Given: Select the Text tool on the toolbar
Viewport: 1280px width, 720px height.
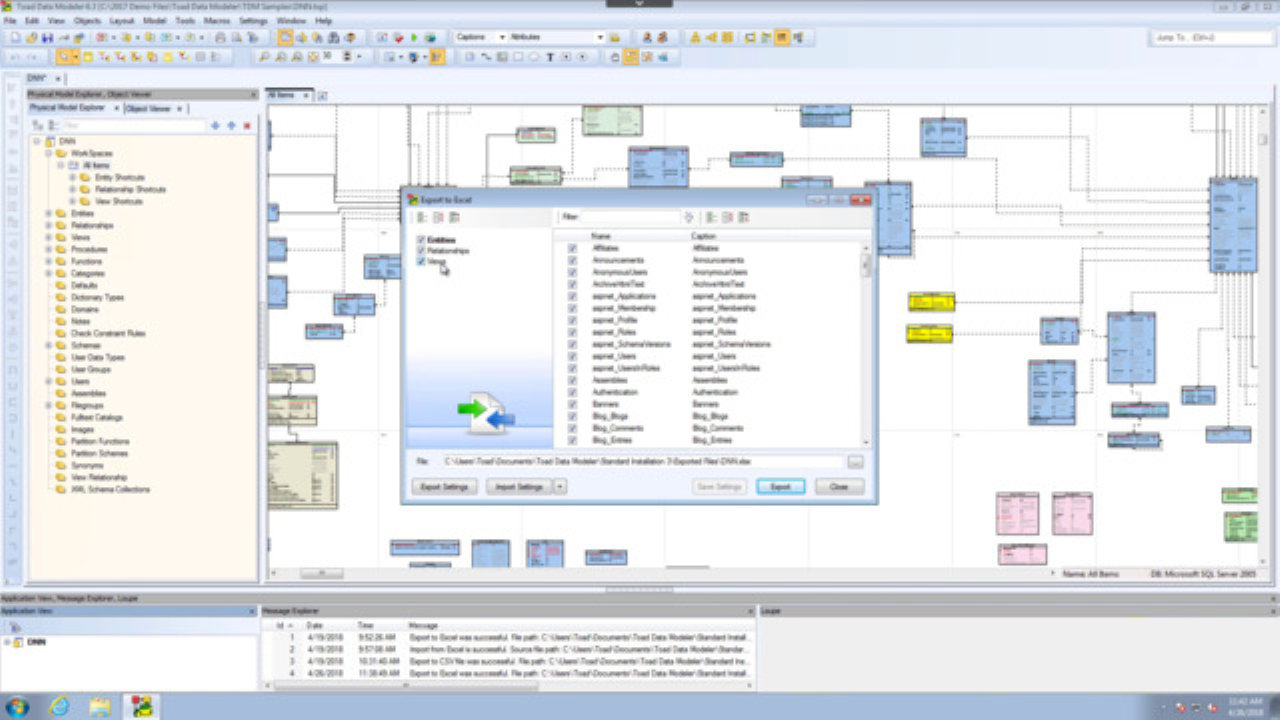Looking at the screenshot, I should [549, 57].
